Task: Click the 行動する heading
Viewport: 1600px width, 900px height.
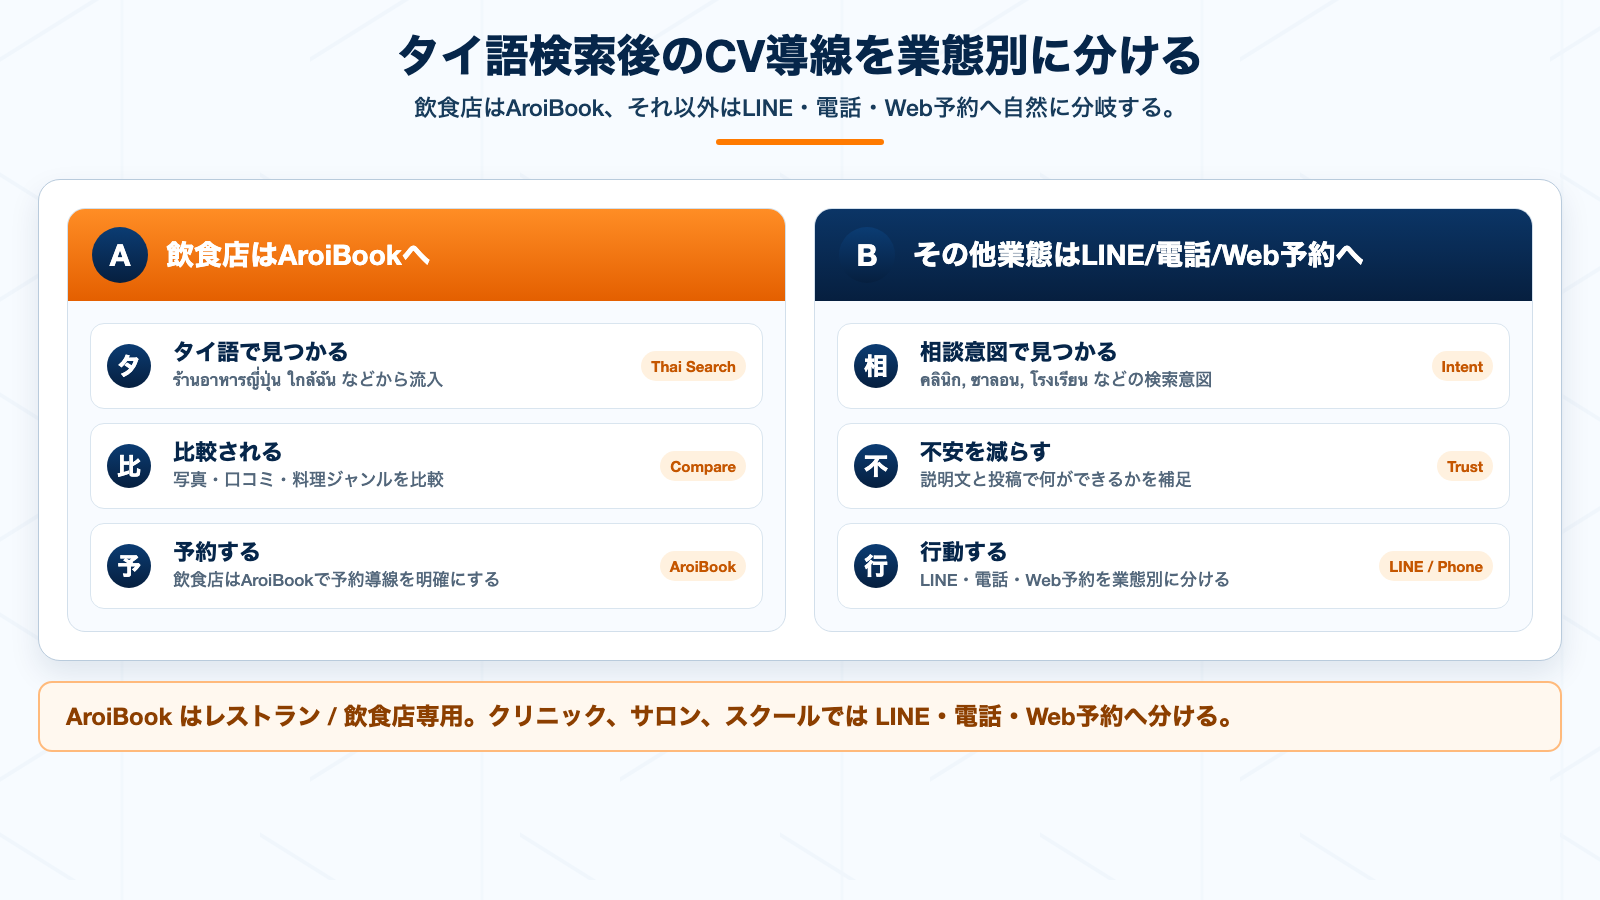Action: pos(964,552)
